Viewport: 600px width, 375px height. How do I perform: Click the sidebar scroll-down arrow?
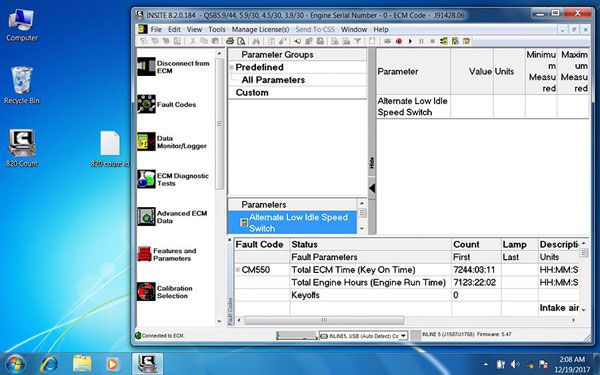pyautogui.click(x=219, y=321)
